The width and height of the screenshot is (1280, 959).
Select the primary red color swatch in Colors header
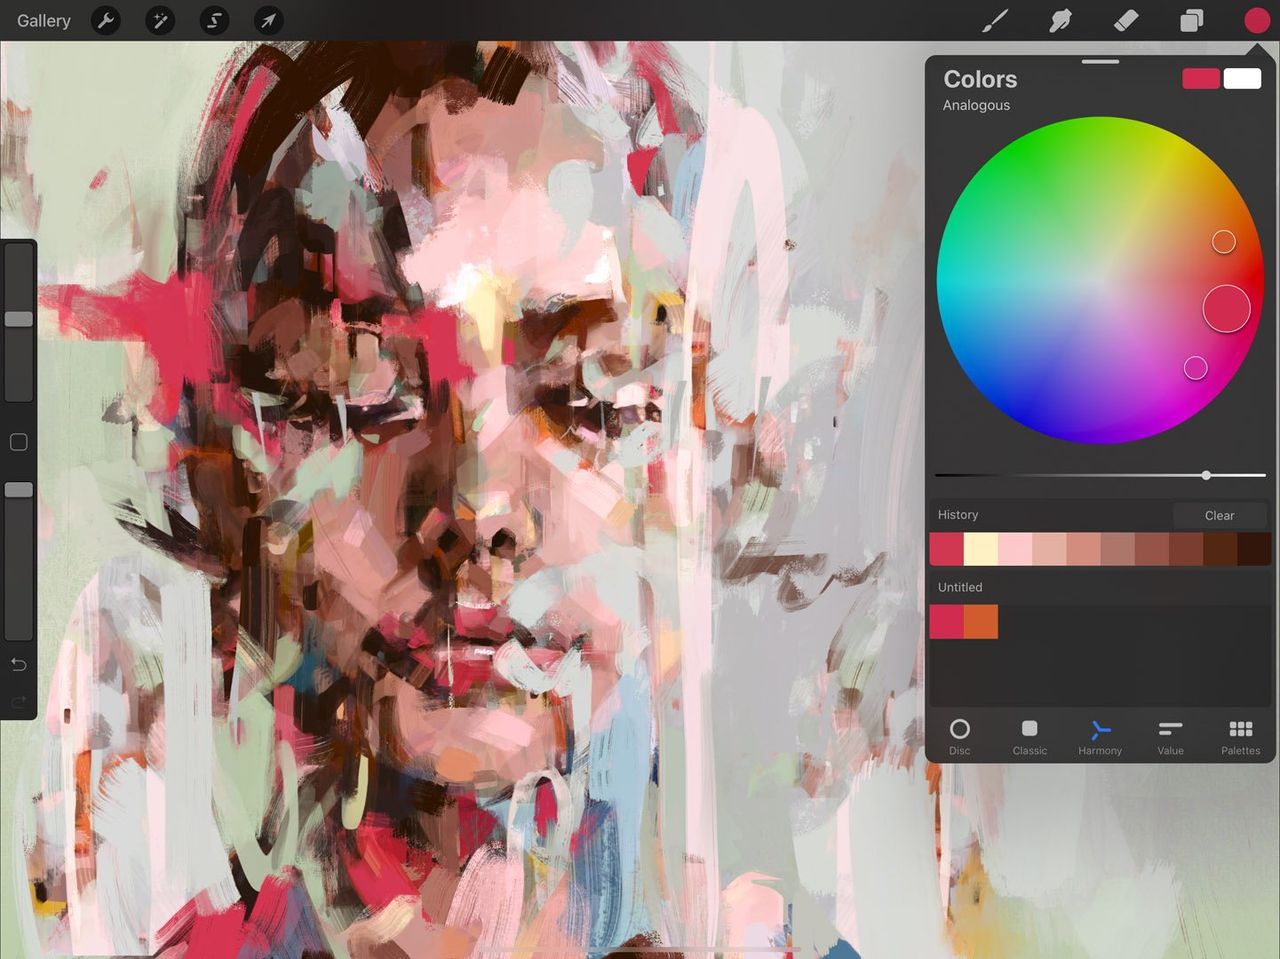[x=1201, y=79]
